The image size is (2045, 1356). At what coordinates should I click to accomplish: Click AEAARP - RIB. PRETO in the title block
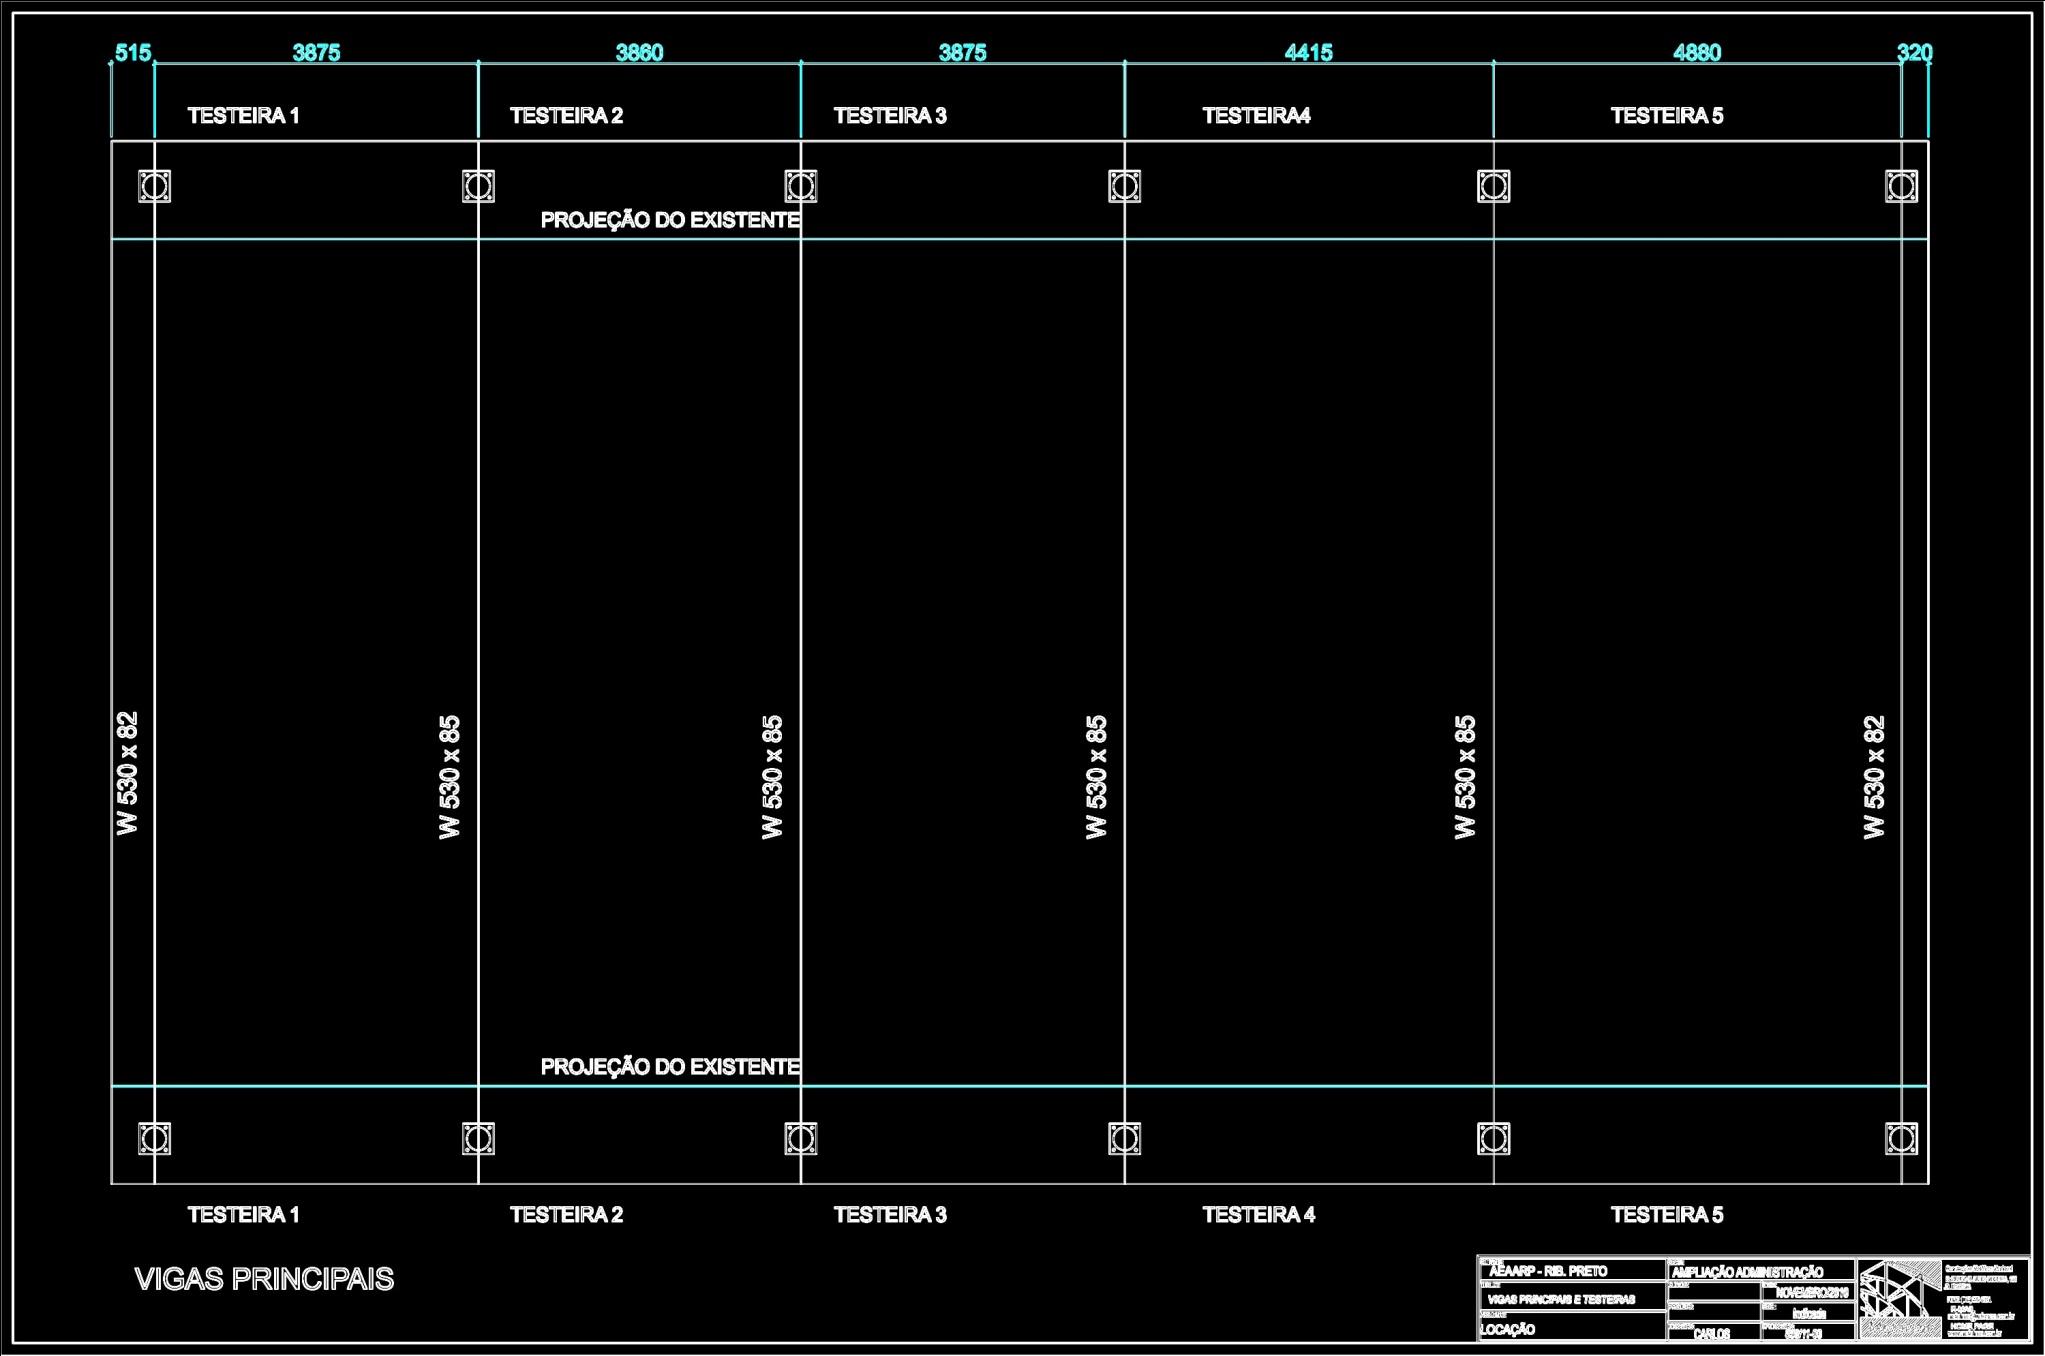click(x=1548, y=1271)
